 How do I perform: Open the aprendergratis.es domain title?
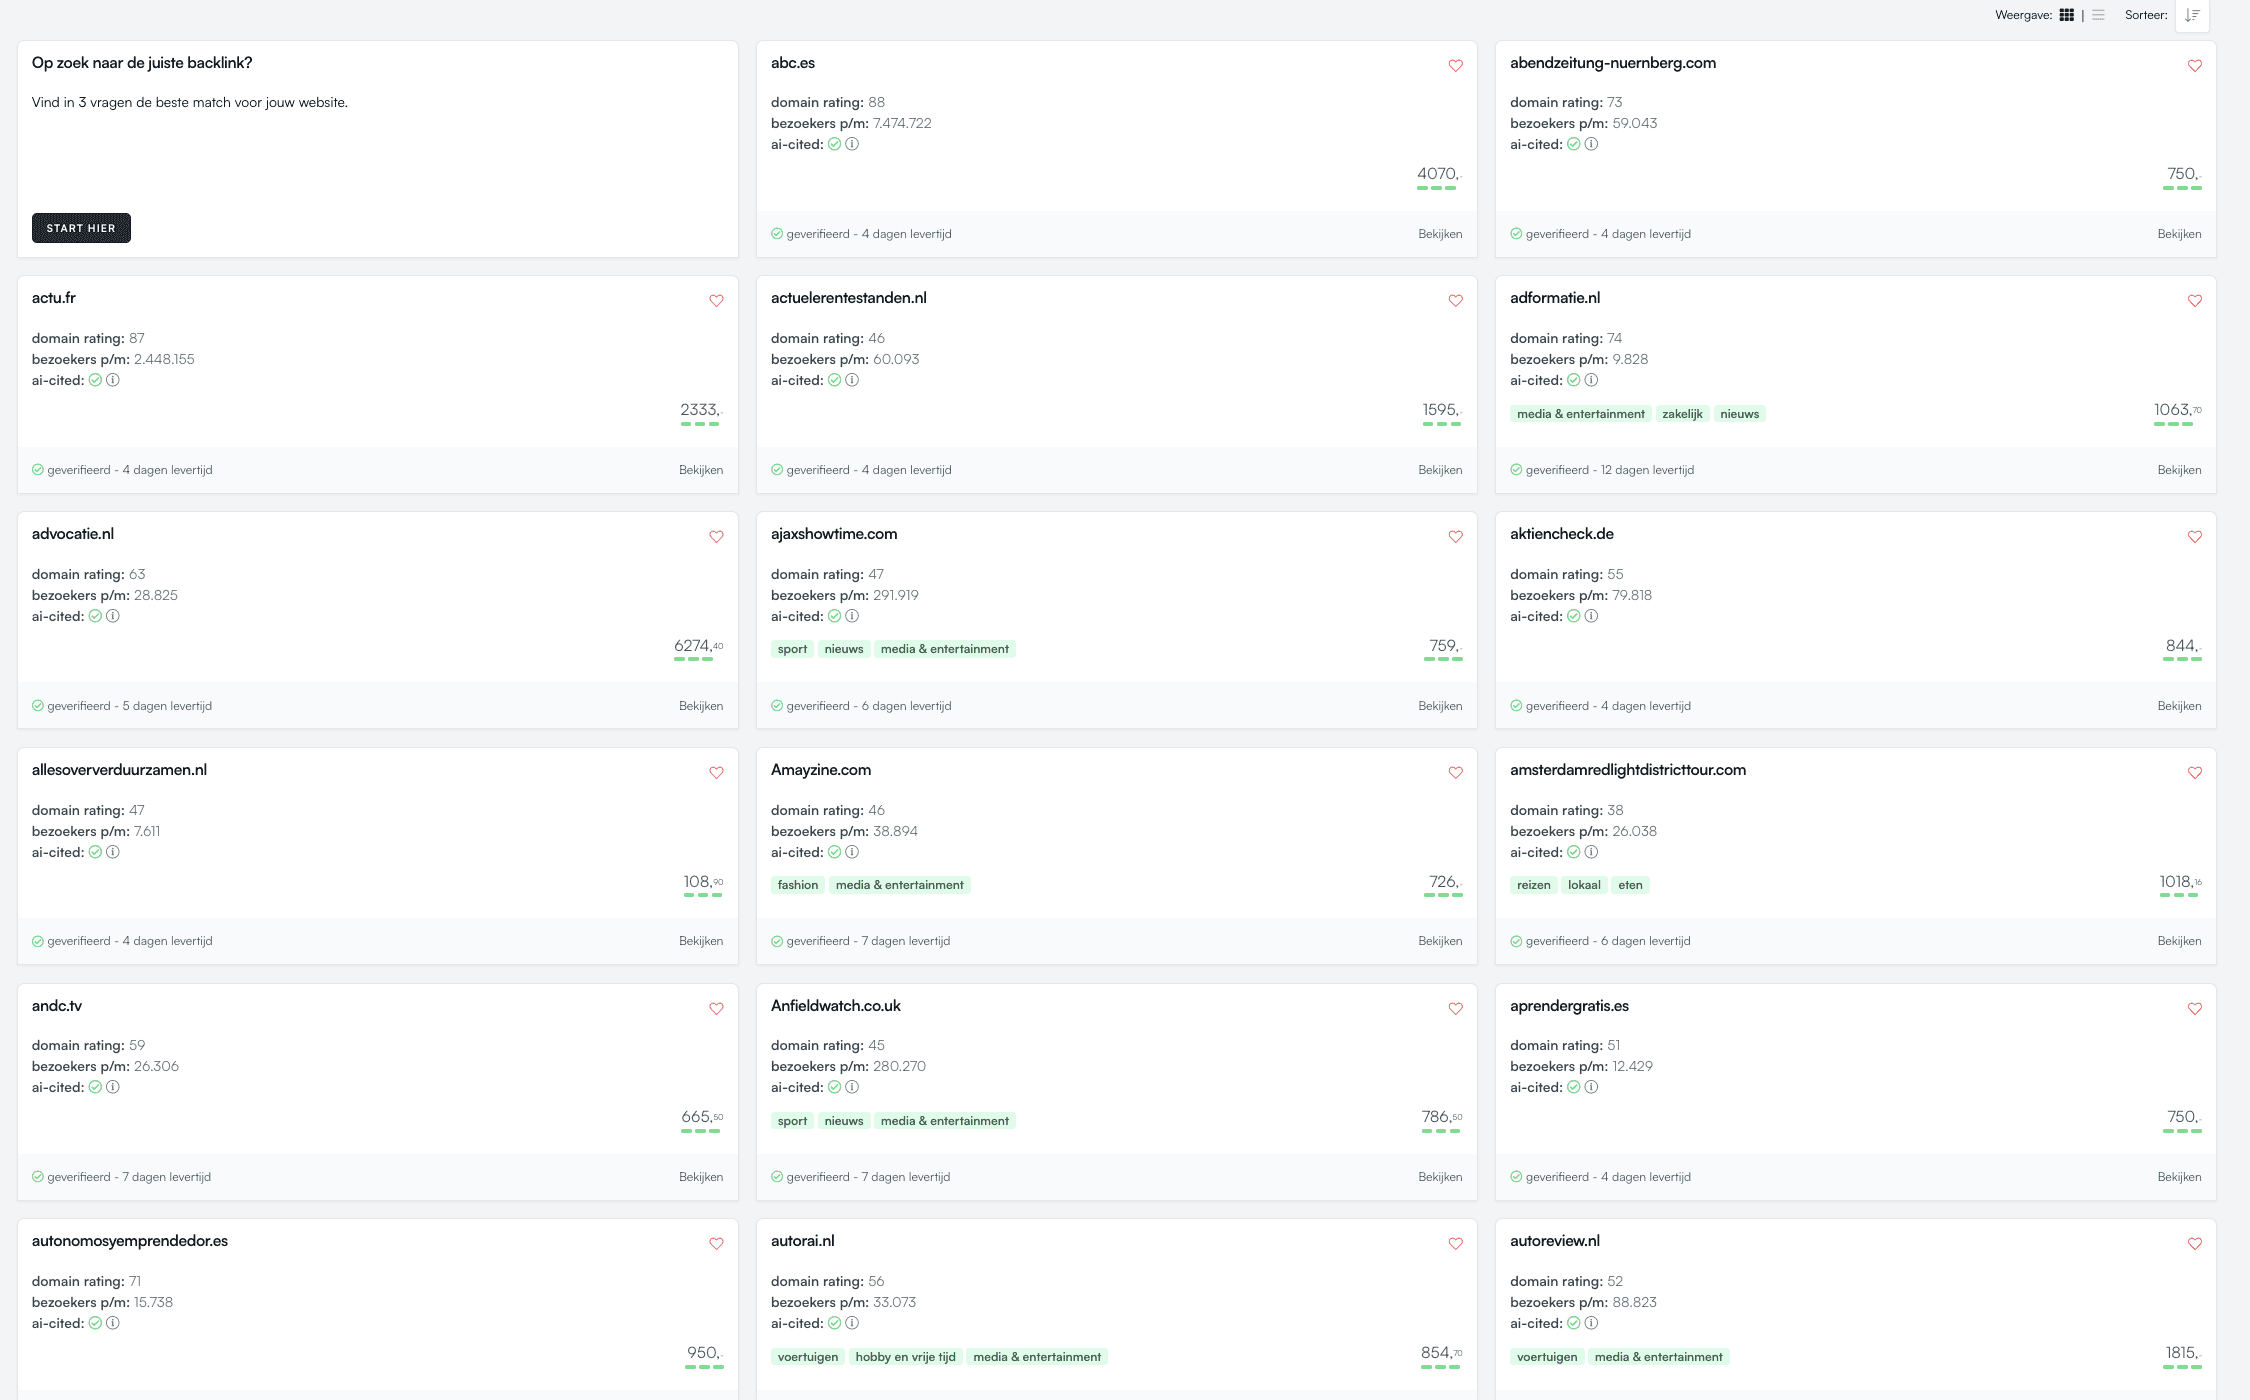pyautogui.click(x=1568, y=1006)
